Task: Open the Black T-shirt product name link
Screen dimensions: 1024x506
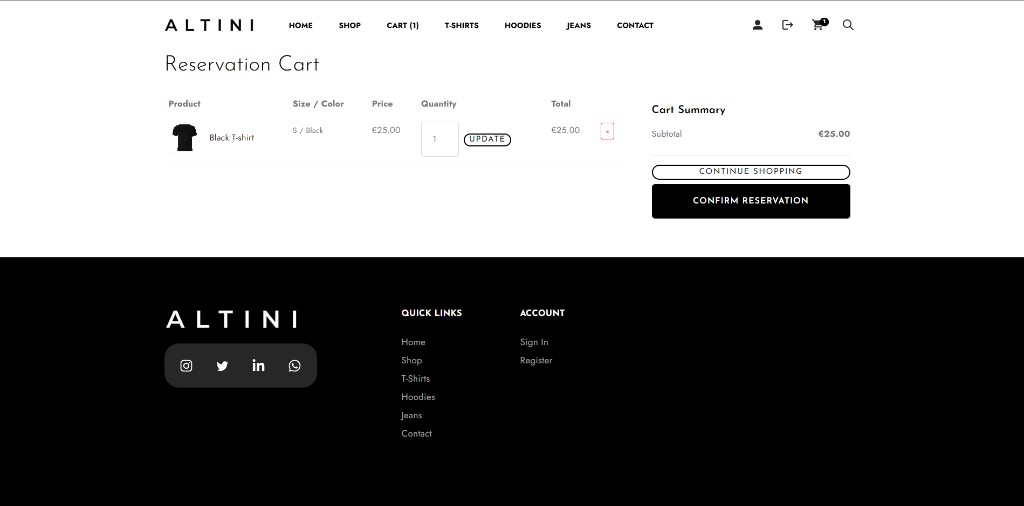Action: coord(231,138)
